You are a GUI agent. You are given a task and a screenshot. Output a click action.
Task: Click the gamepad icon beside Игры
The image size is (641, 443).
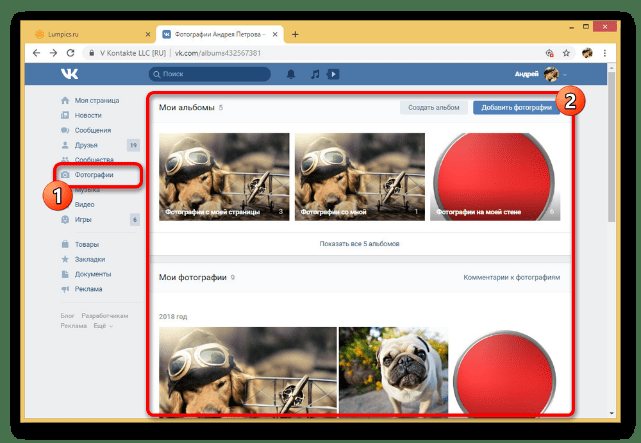(x=65, y=219)
